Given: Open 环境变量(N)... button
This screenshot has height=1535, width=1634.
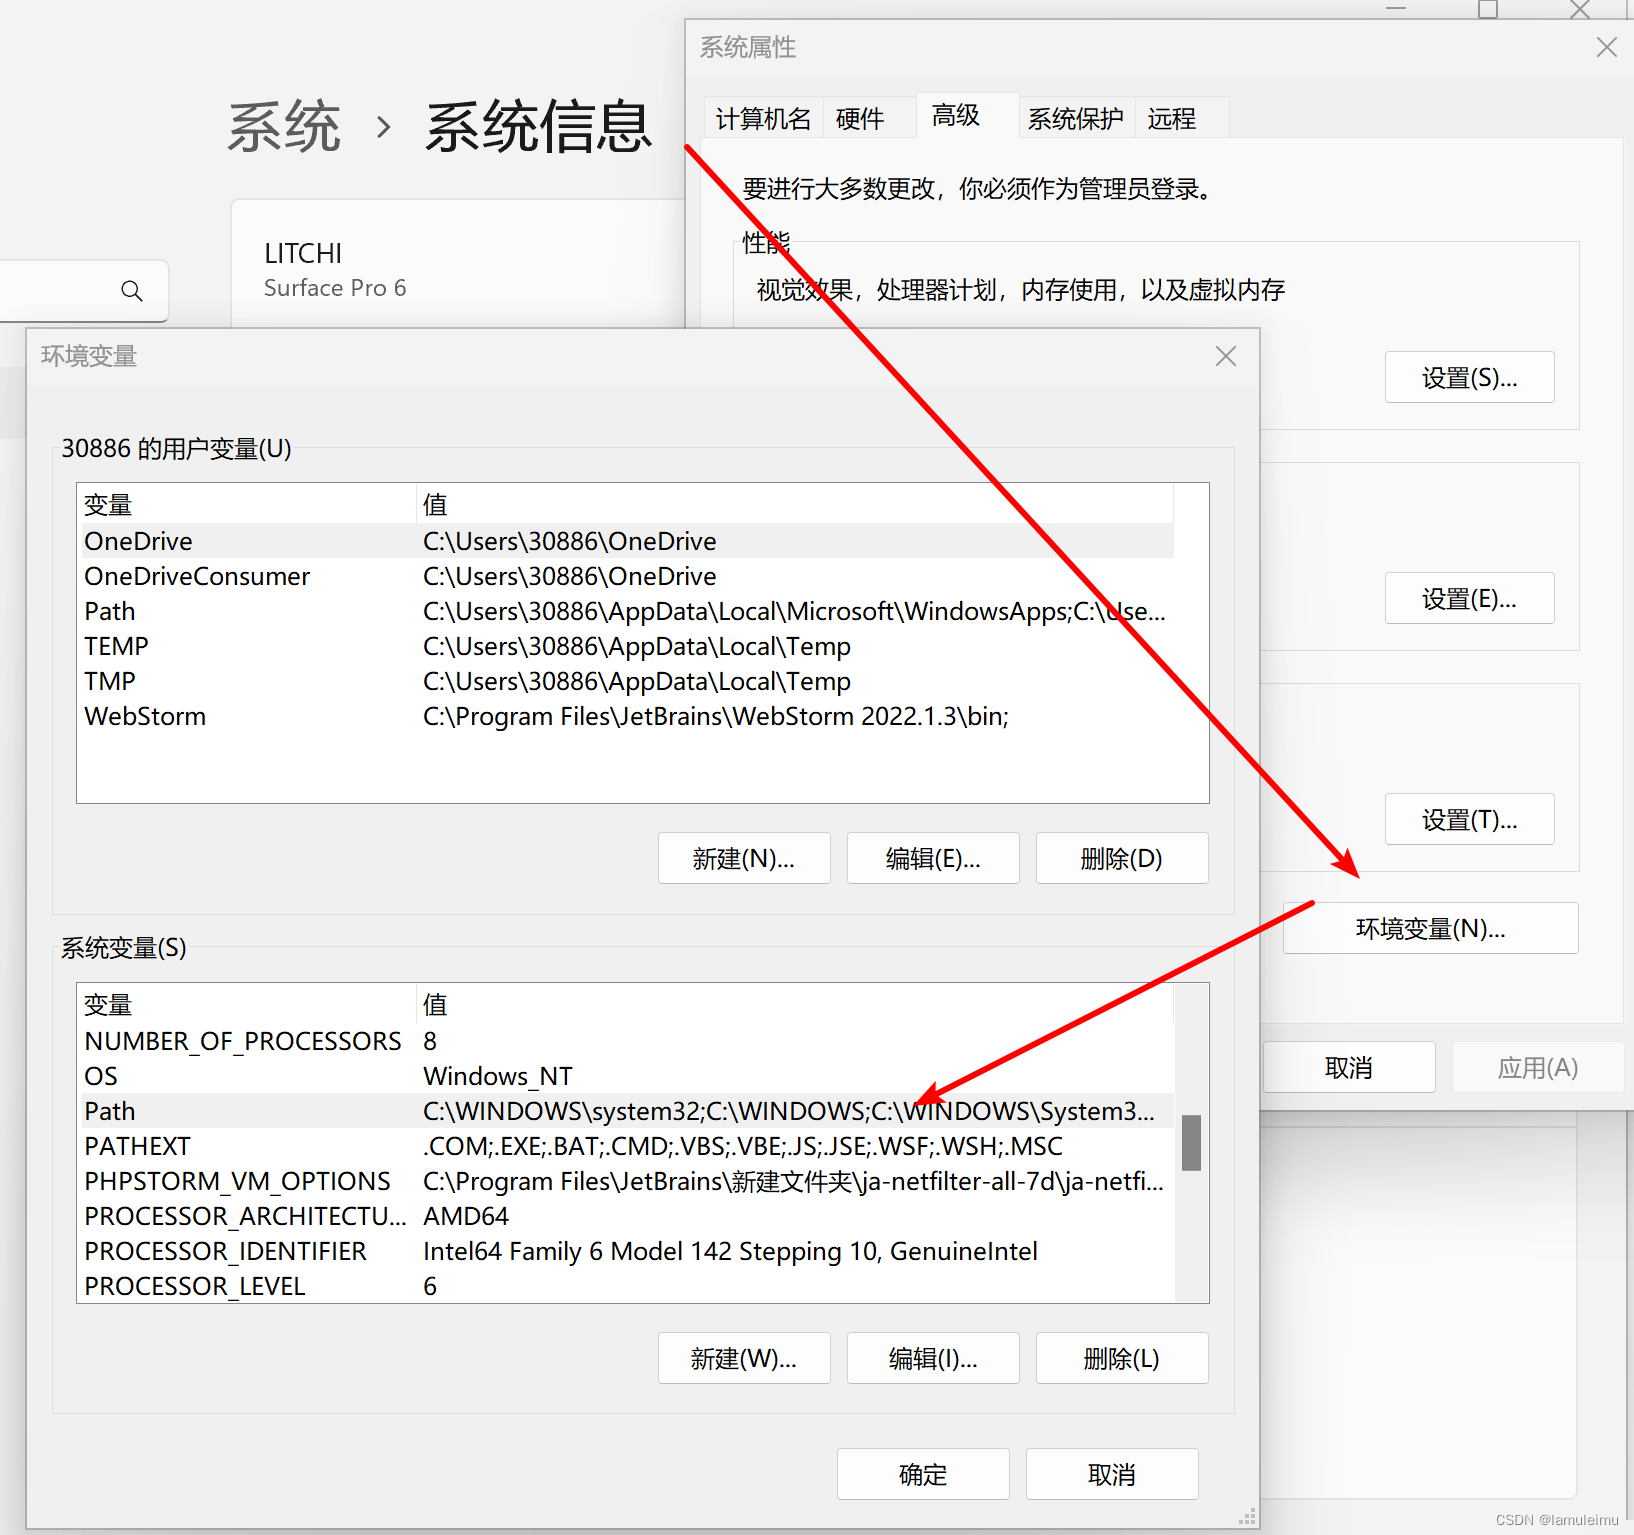Looking at the screenshot, I should click(1430, 928).
